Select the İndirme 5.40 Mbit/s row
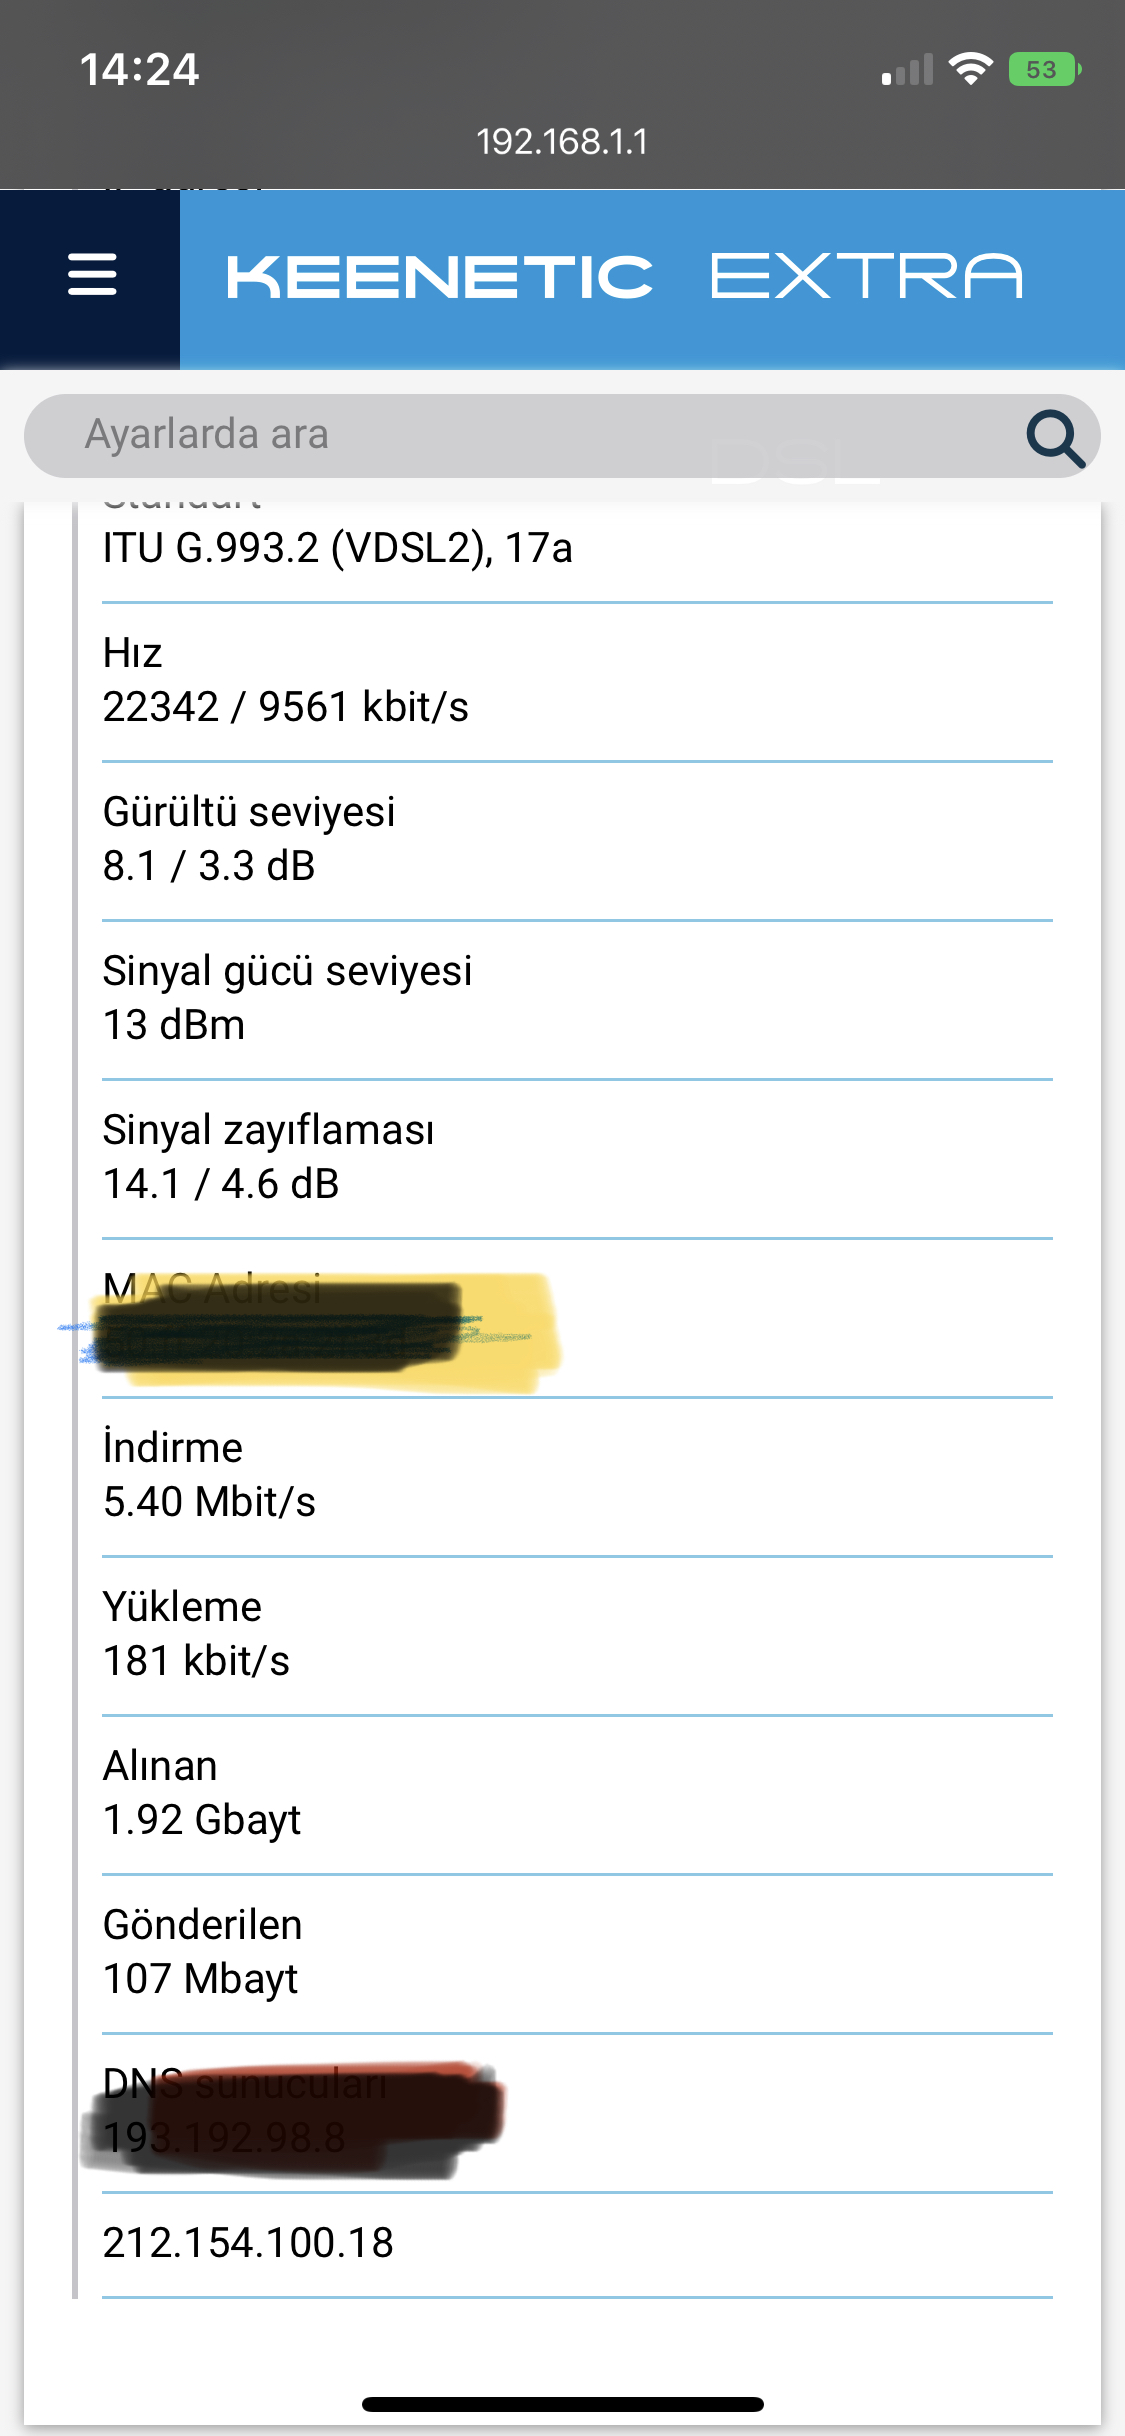Screen dimensions: 1125x2436 pyautogui.click(x=577, y=1477)
